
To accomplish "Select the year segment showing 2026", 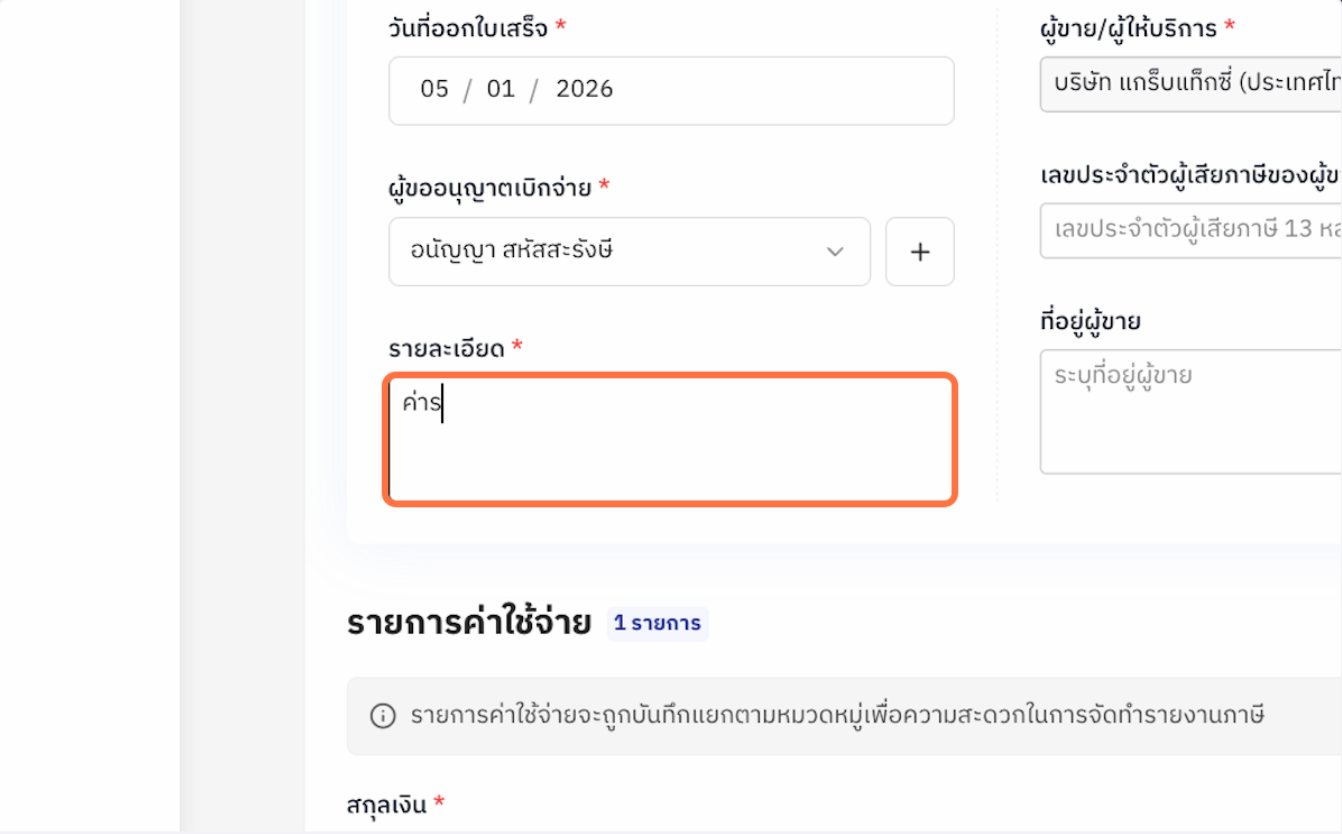I will 586,88.
